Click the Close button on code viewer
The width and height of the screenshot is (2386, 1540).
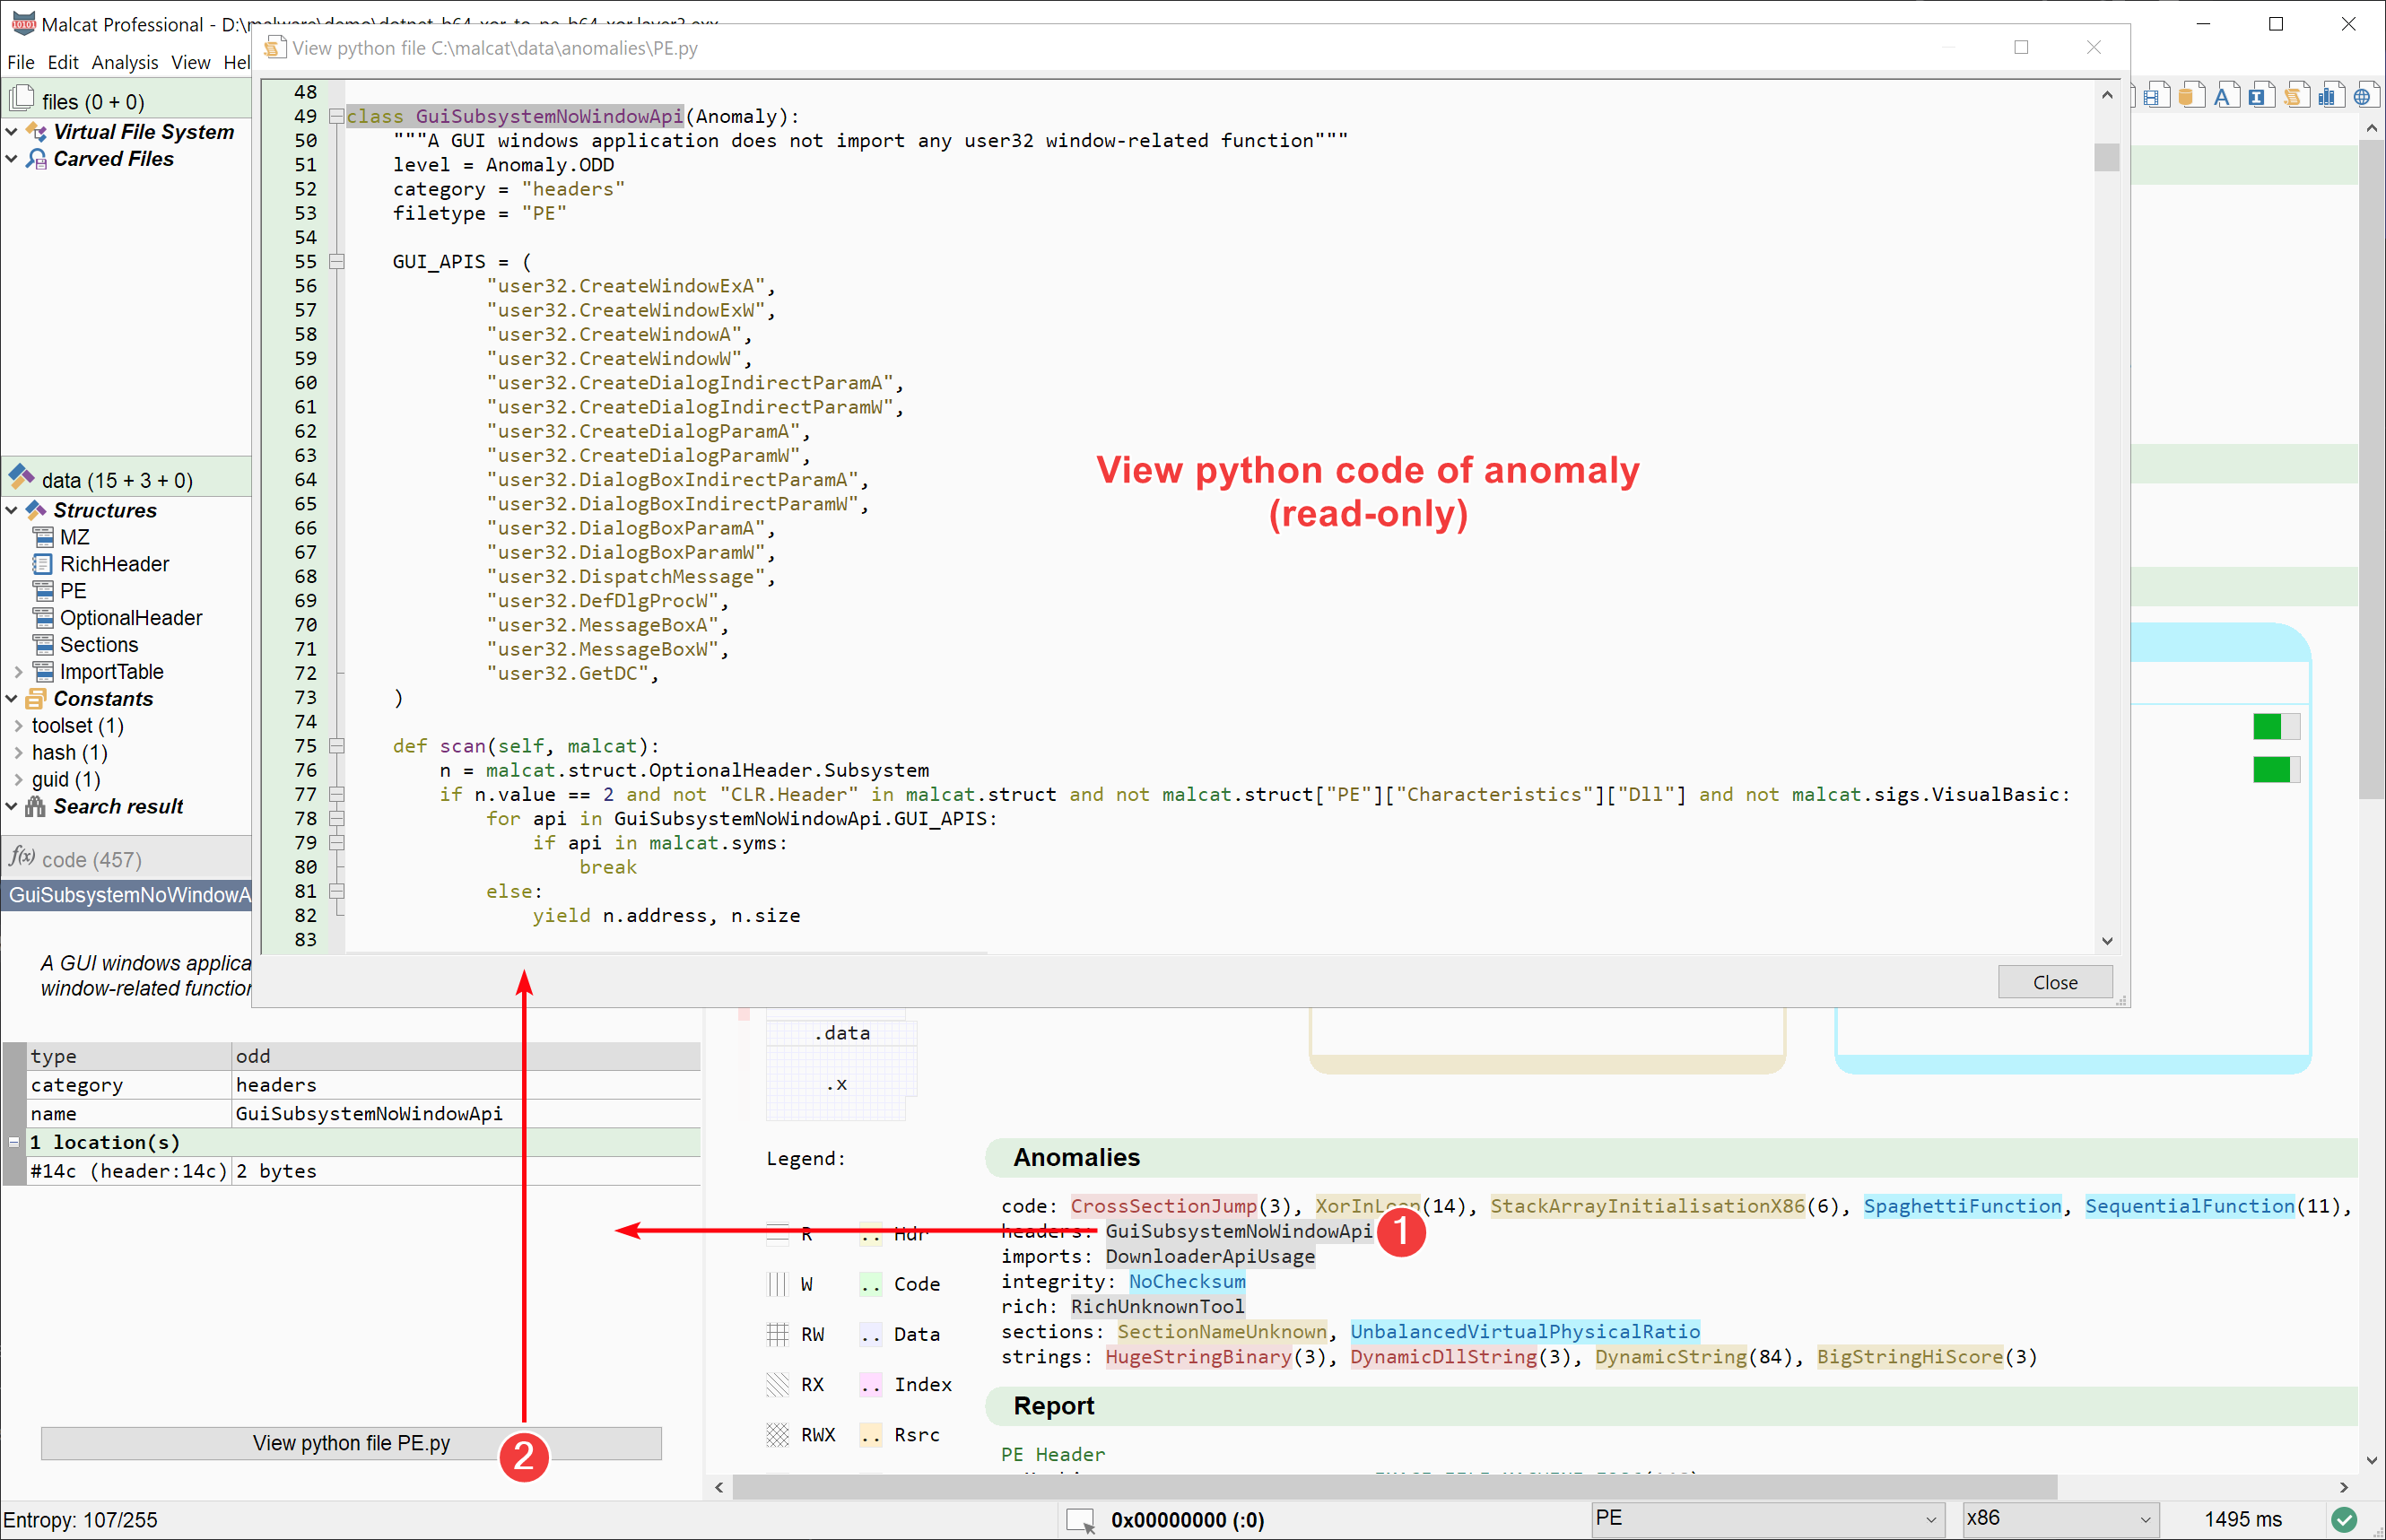(2056, 980)
